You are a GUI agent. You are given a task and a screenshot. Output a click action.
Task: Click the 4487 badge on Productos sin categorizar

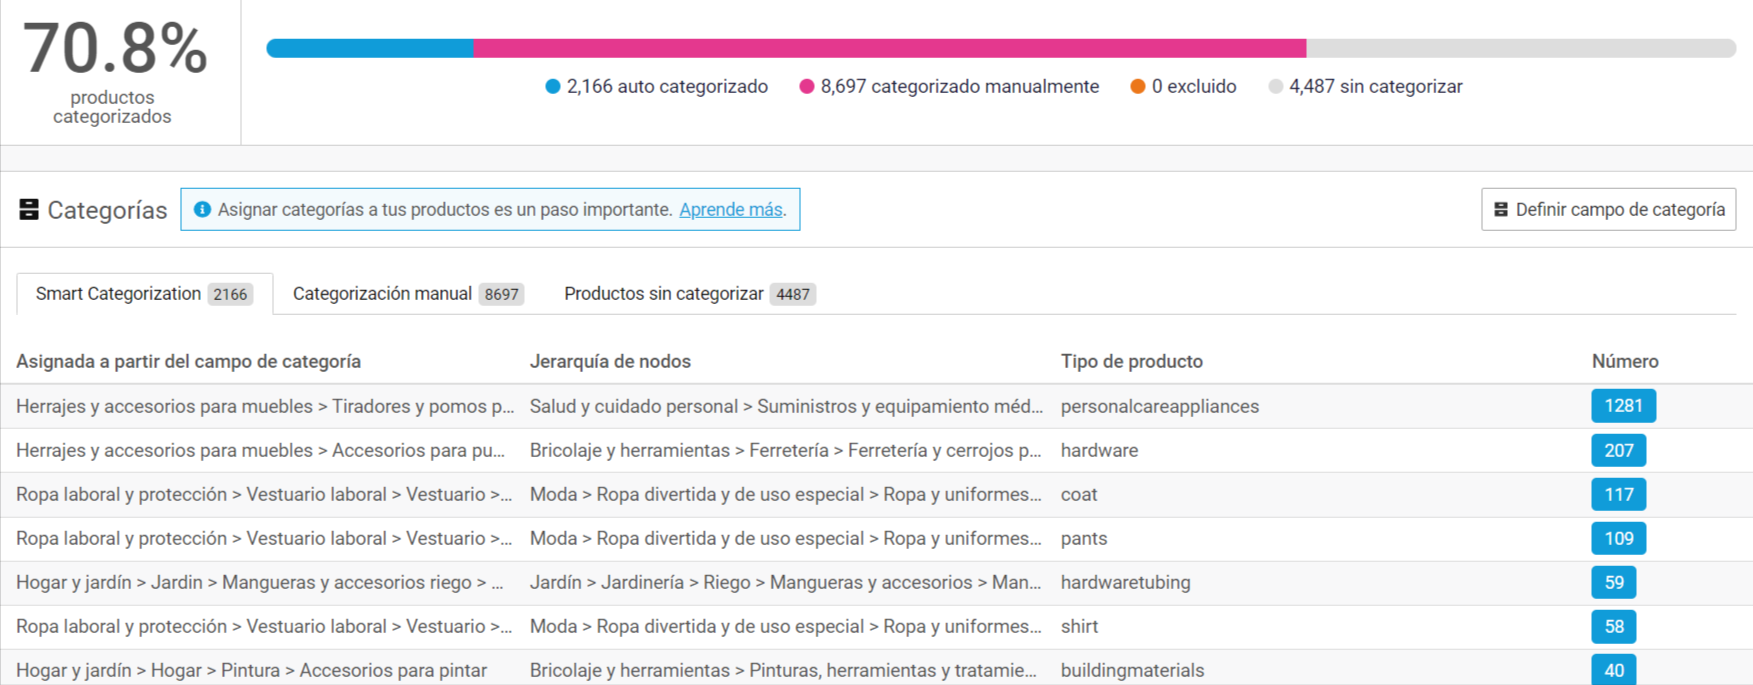click(x=793, y=294)
